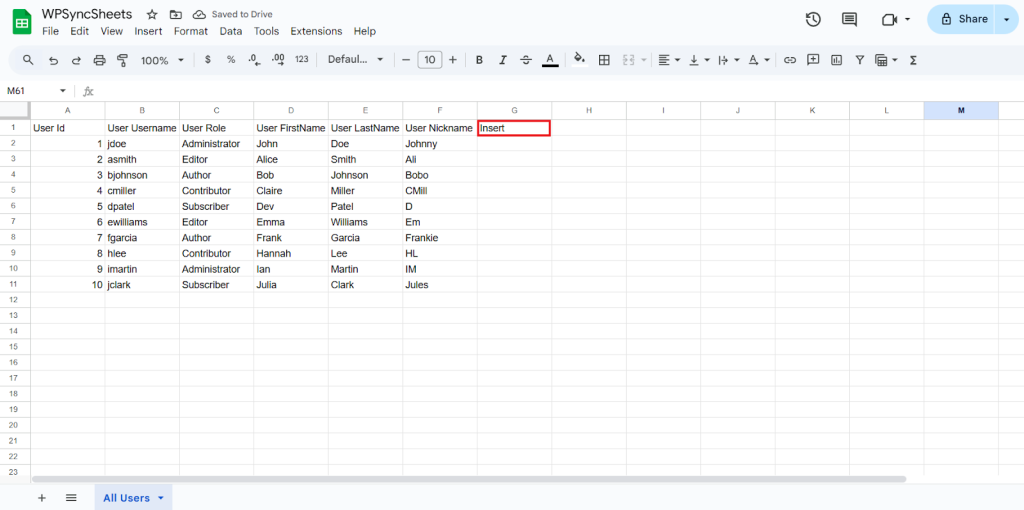This screenshot has width=1024, height=510.
Task: Open the Help menu
Action: coord(364,31)
